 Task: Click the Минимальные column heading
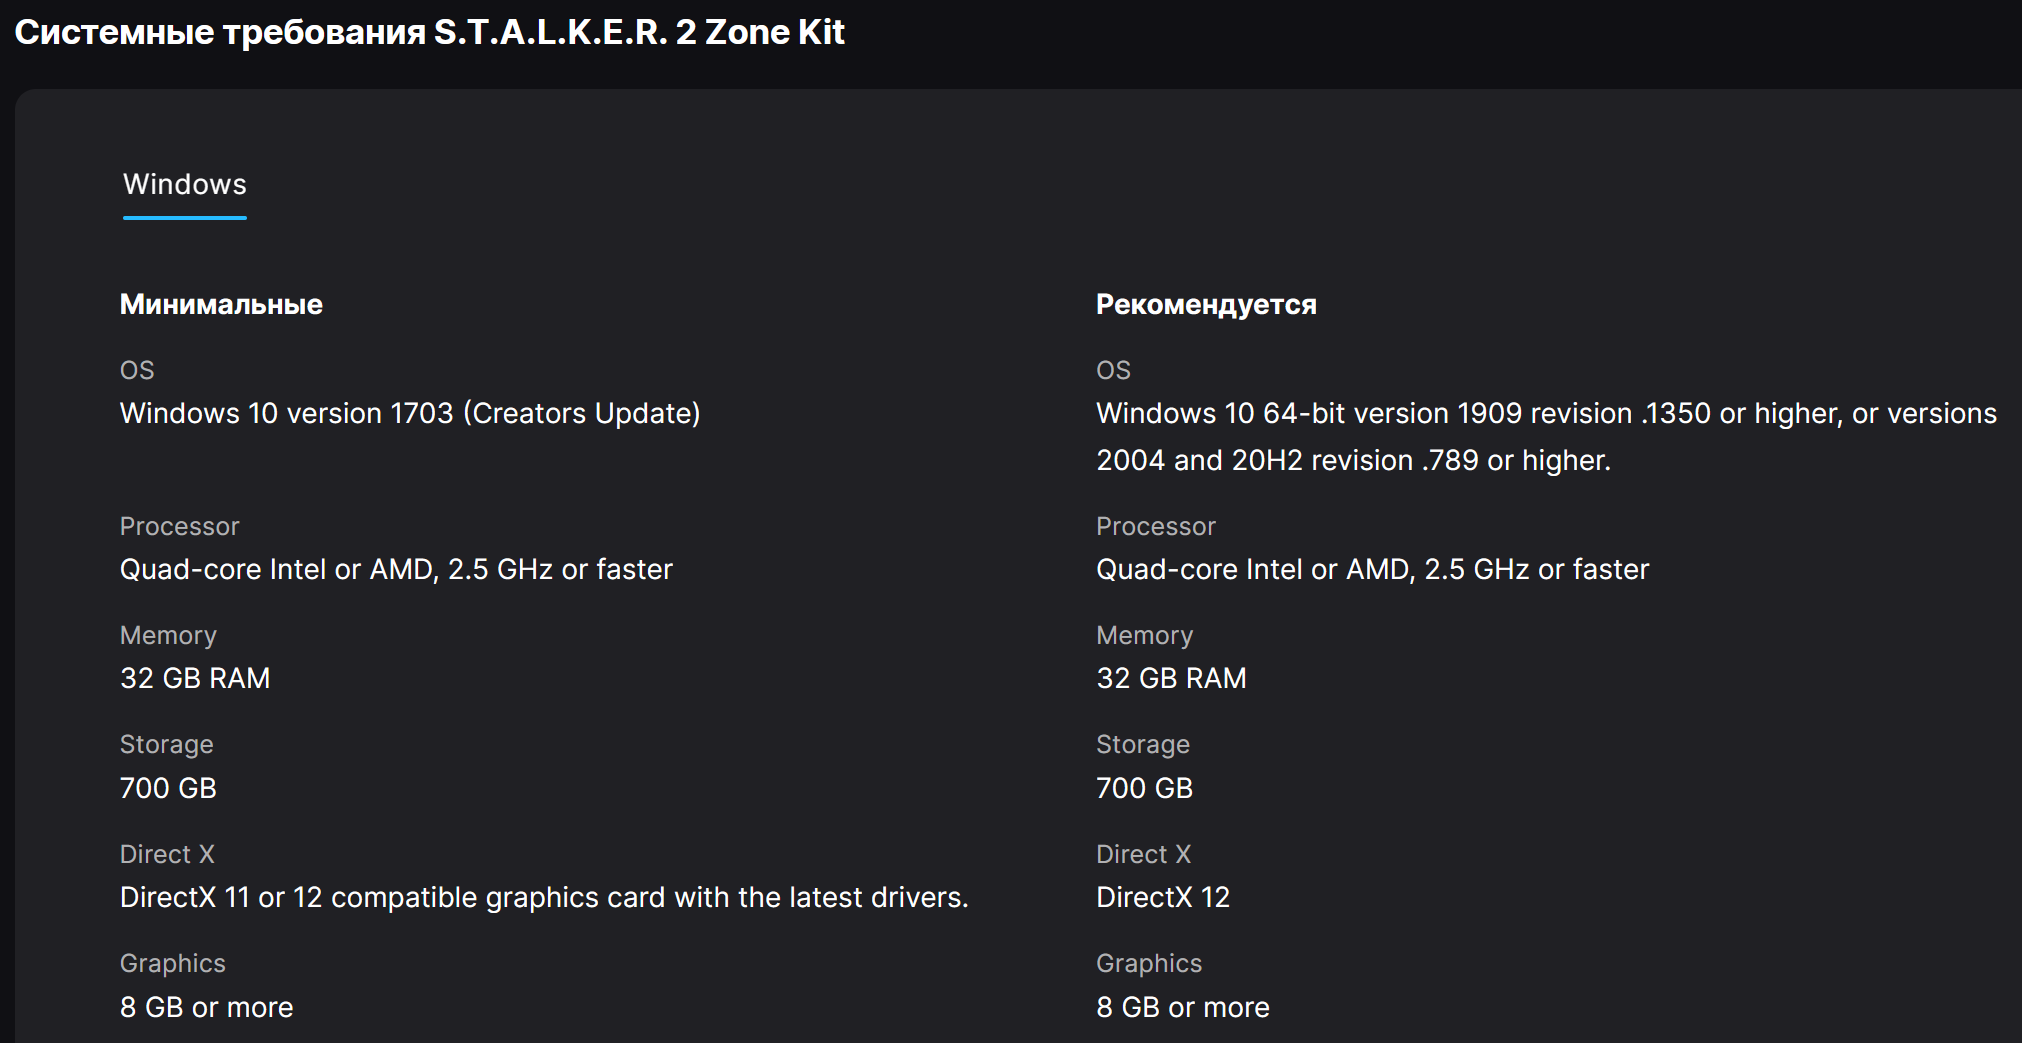point(221,304)
